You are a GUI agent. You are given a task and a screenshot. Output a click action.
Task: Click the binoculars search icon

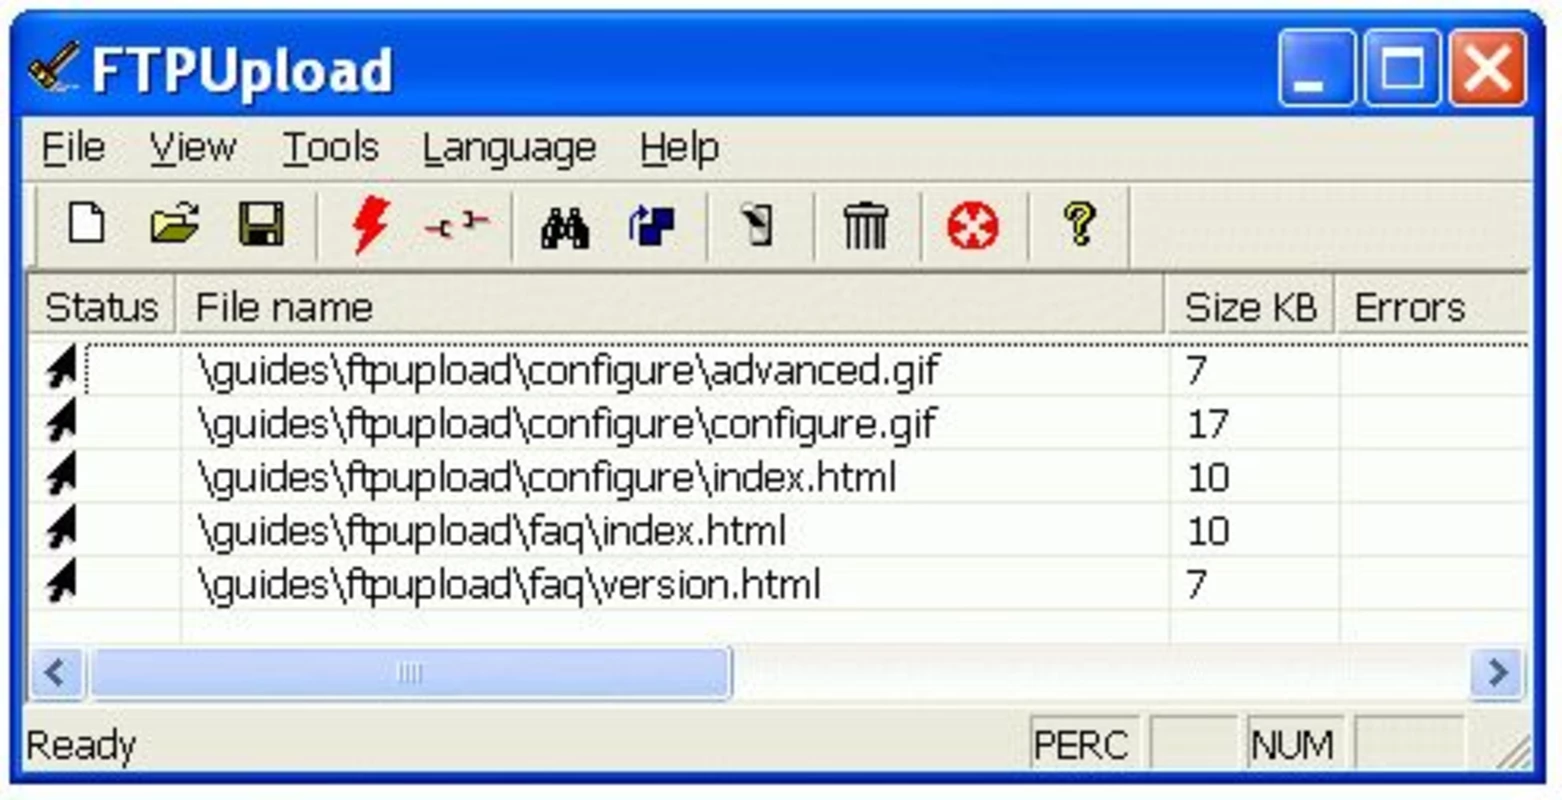[x=565, y=227]
